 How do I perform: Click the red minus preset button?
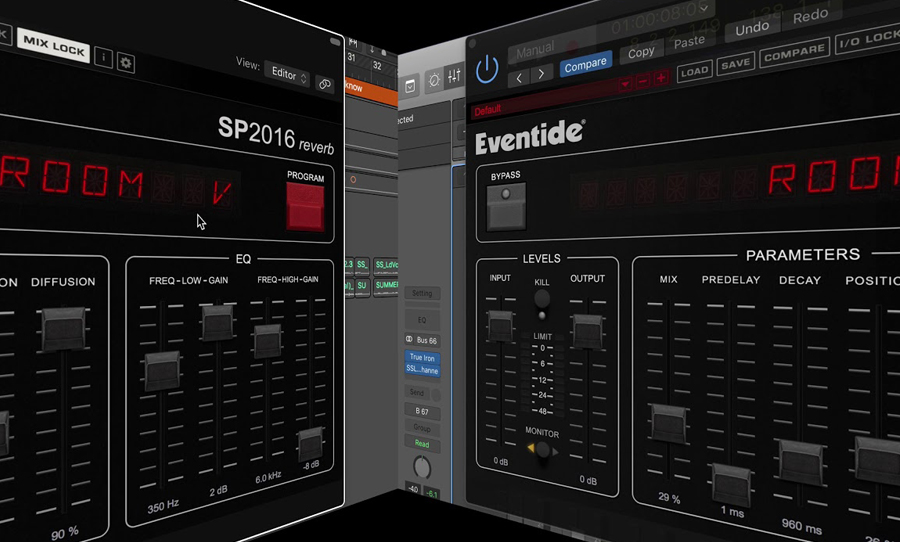click(642, 79)
